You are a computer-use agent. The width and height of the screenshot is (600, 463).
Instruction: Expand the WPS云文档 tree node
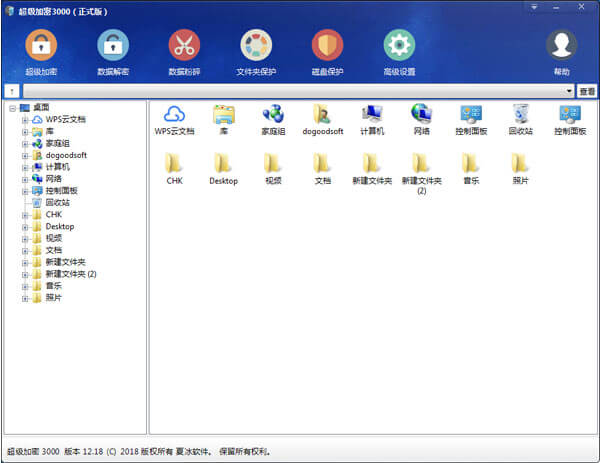[25, 120]
